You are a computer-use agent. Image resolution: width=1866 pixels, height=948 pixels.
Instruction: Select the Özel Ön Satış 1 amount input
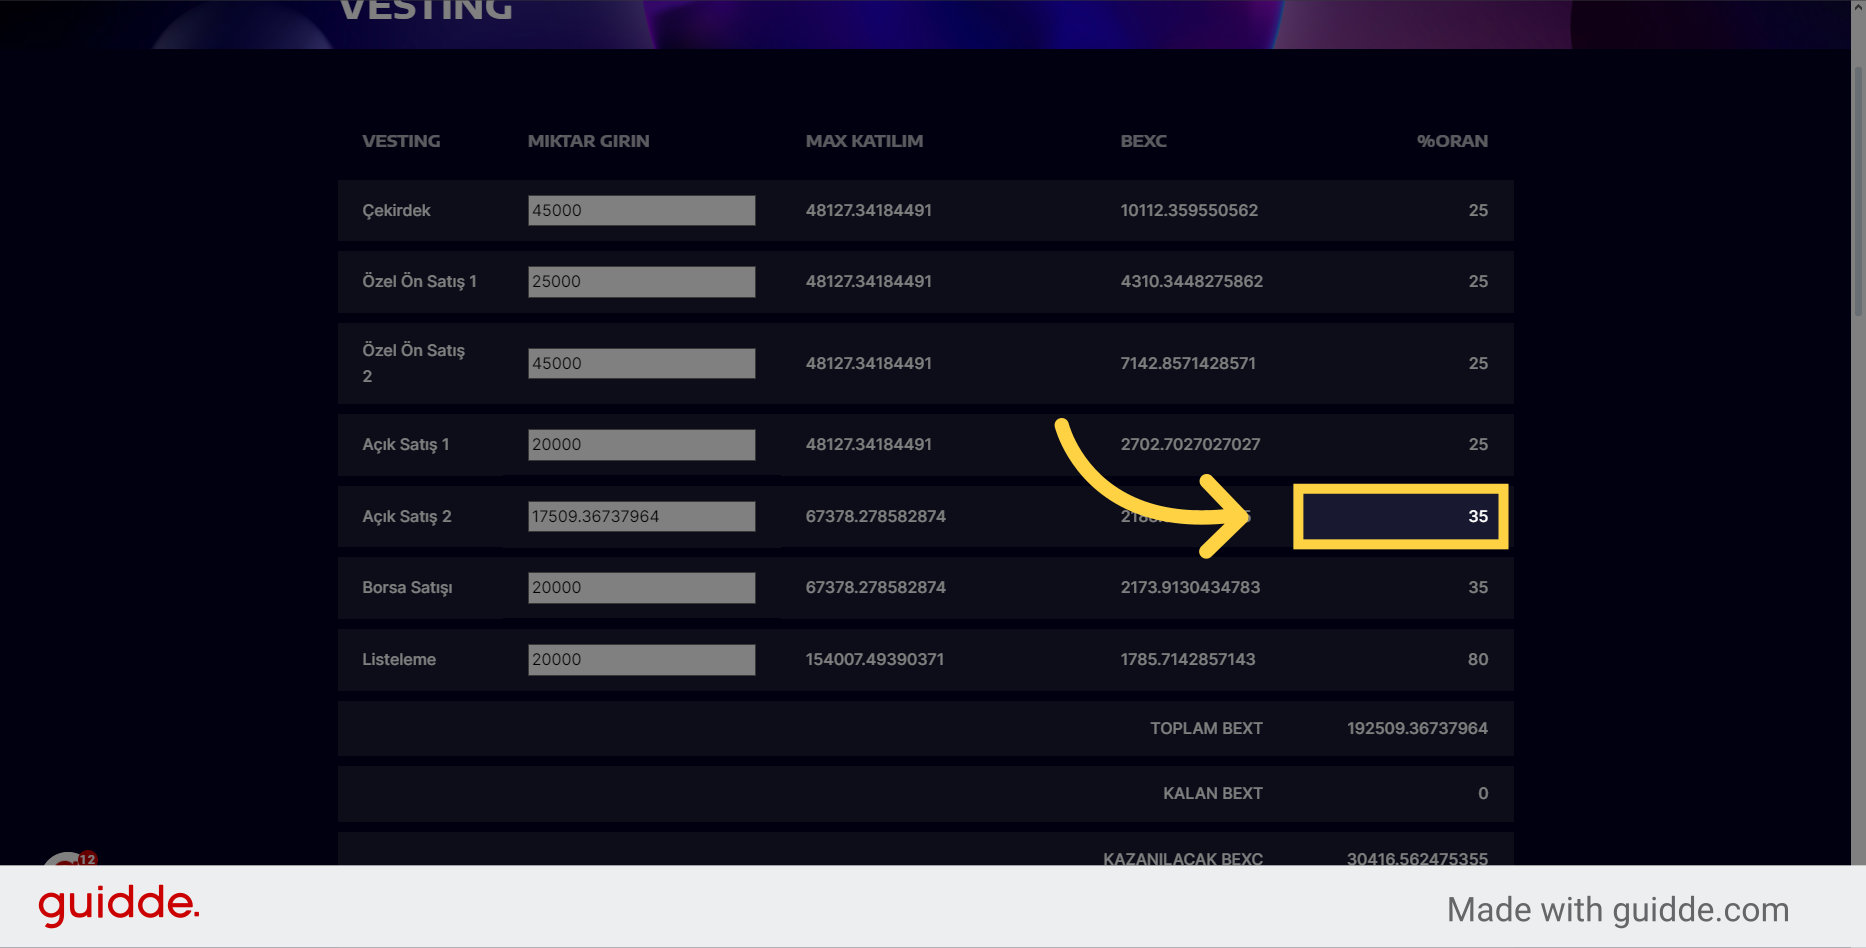[x=641, y=282]
